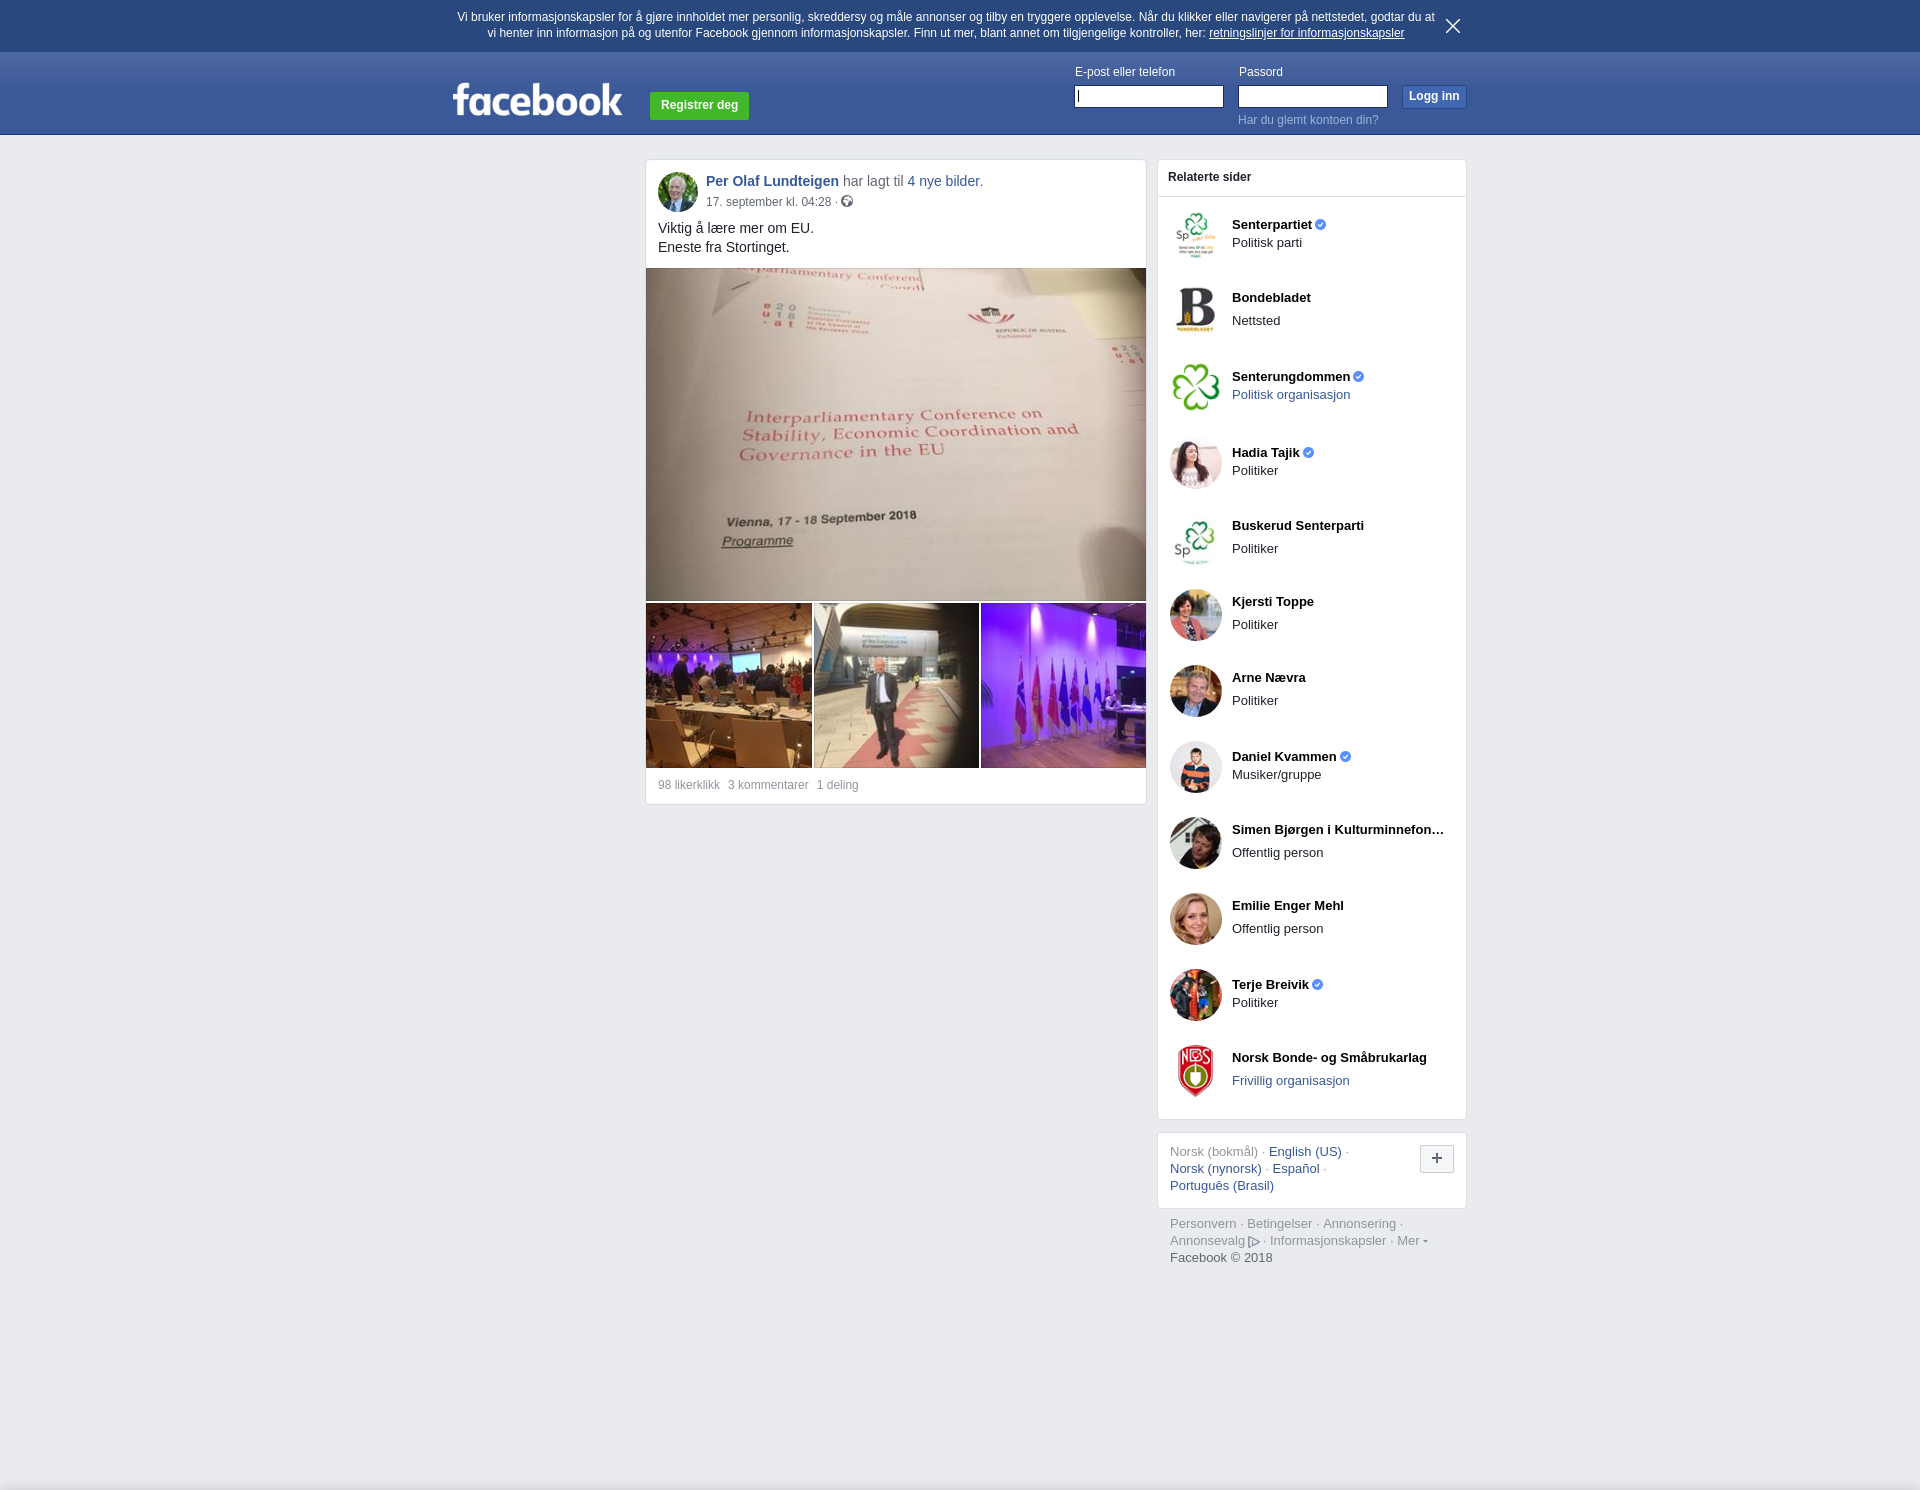Open Kjersti Toppe name link

[1273, 602]
